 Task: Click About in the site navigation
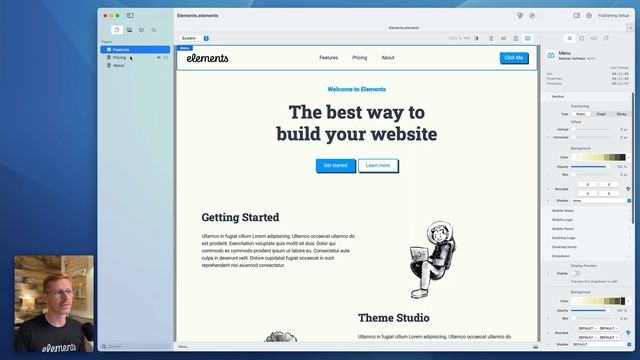388,58
